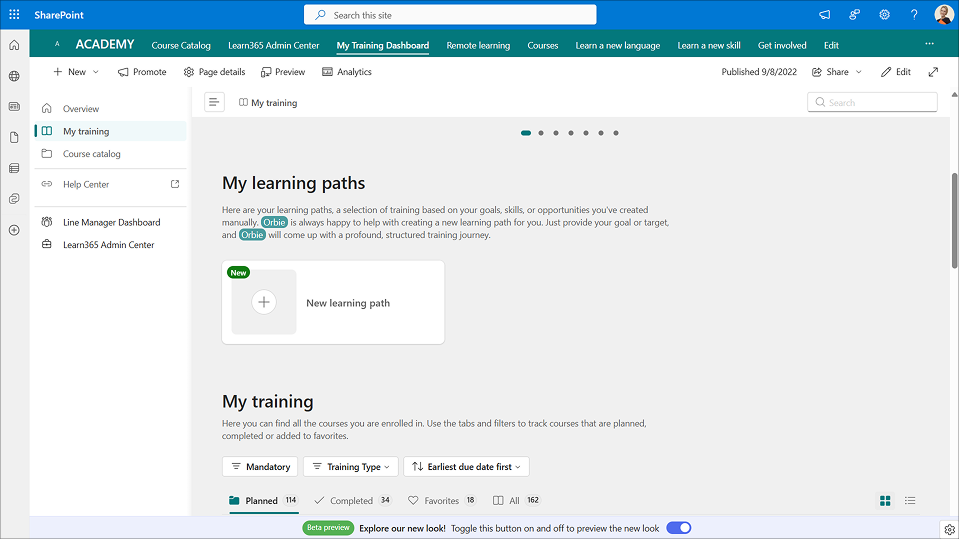Toggle the Mandatory filter button

coord(260,467)
